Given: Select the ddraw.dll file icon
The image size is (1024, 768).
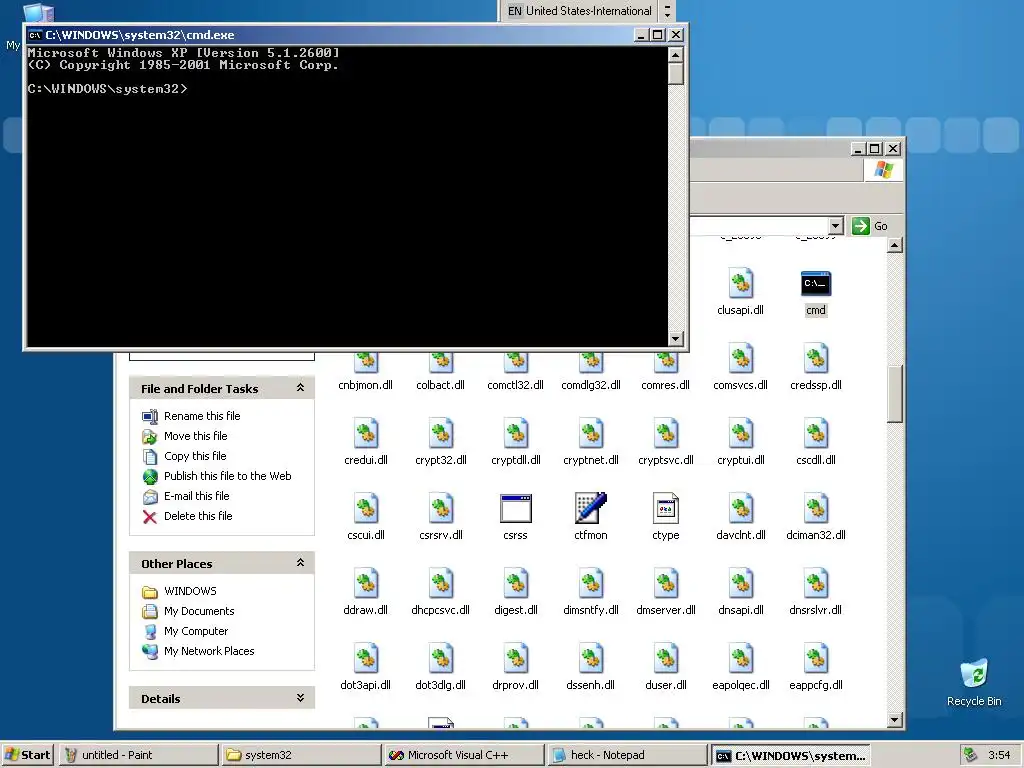Looking at the screenshot, I should 366,584.
